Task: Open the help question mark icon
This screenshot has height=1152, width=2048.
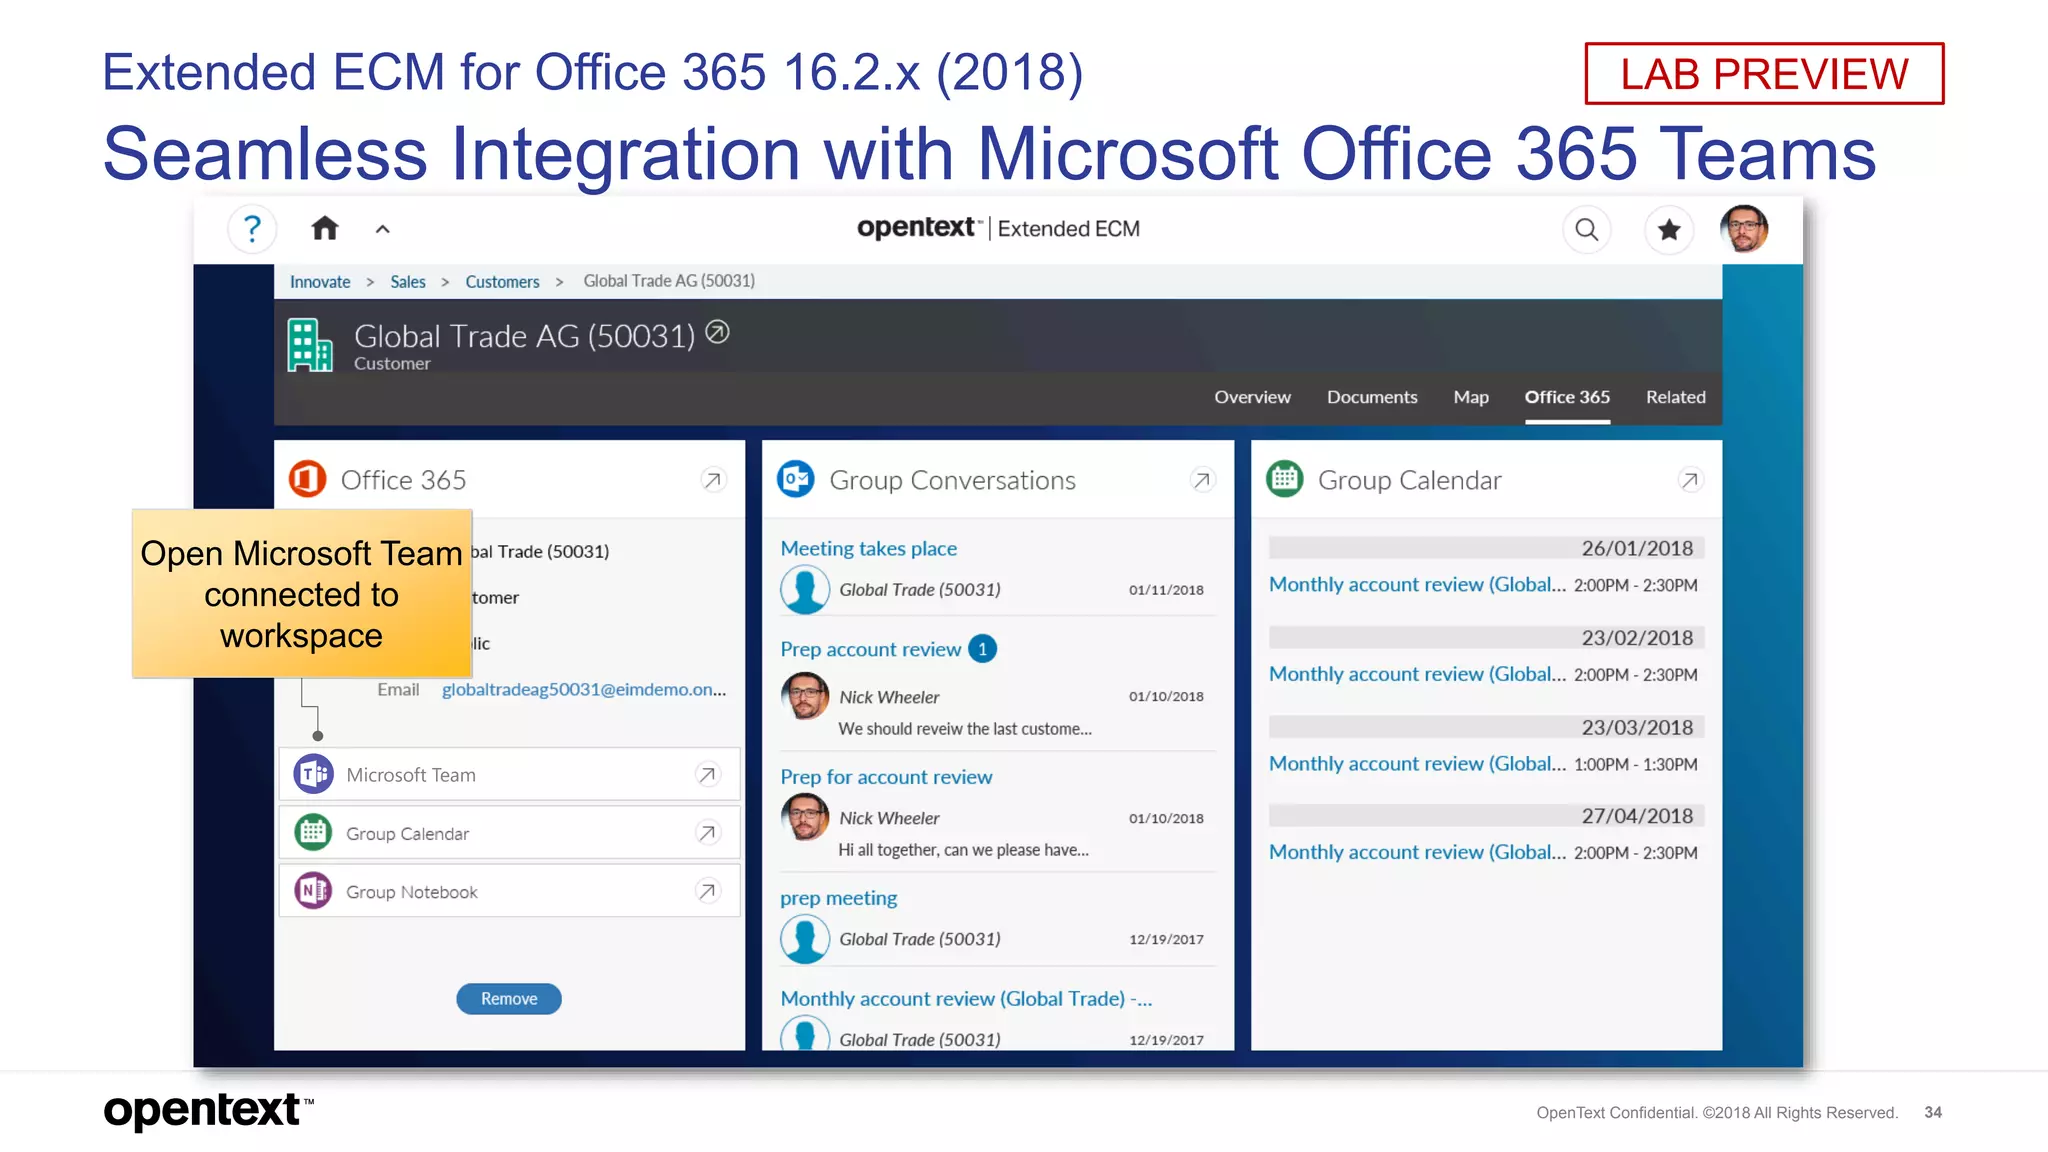Action: 252,229
